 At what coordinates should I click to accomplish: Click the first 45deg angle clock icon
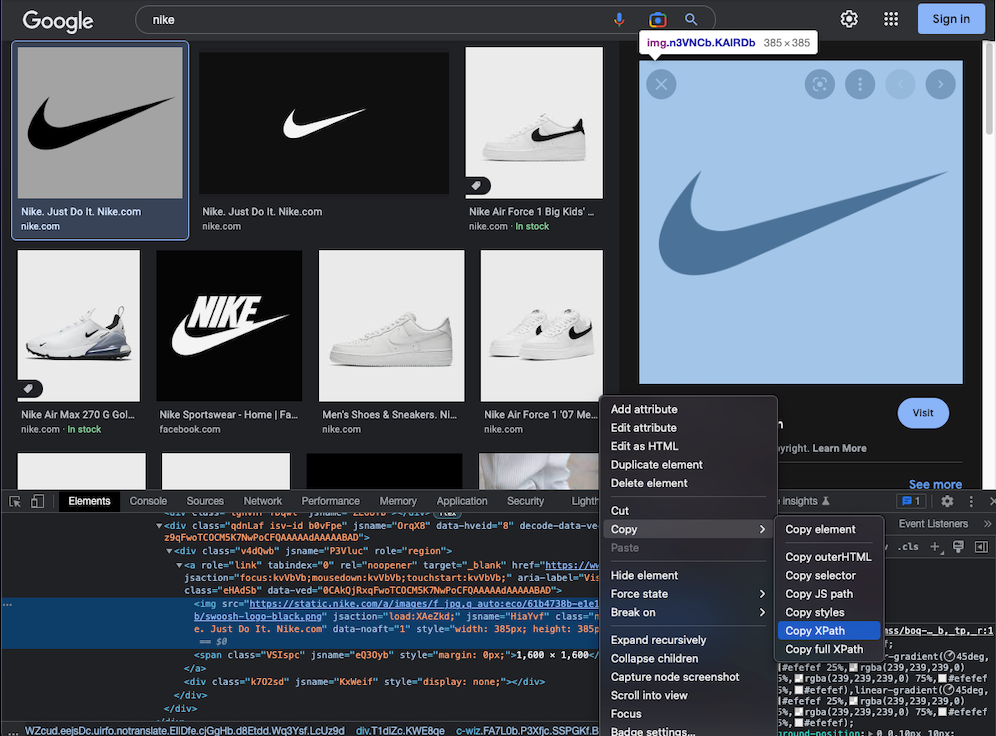(x=950, y=657)
